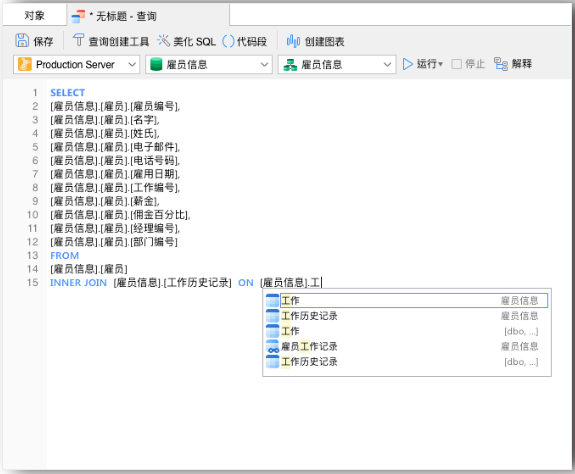Place cursor after [雇员信息].工 on line 15

tap(321, 283)
